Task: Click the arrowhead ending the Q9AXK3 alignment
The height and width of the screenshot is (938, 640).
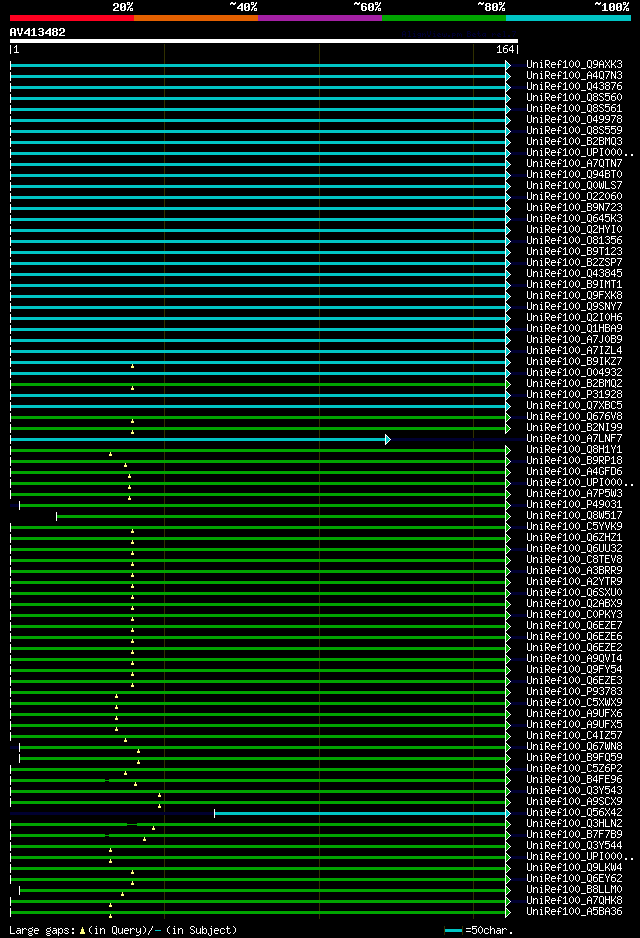Action: pyautogui.click(x=508, y=65)
